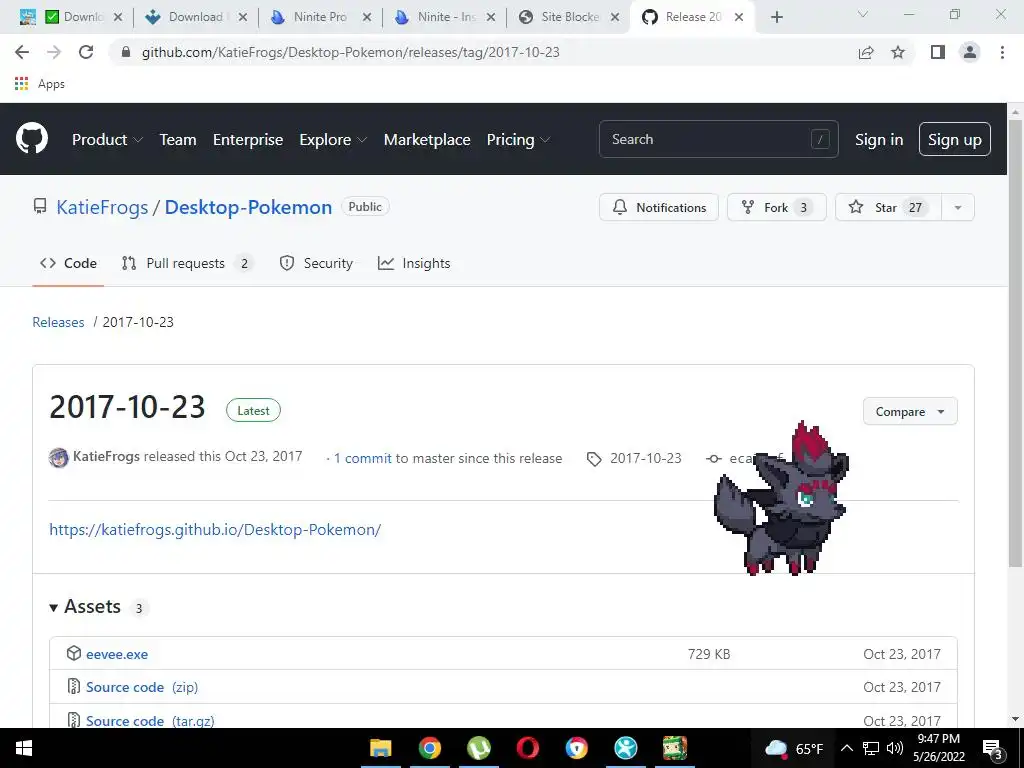The image size is (1024, 768).
Task: Open the Compare dropdown button
Action: 910,411
